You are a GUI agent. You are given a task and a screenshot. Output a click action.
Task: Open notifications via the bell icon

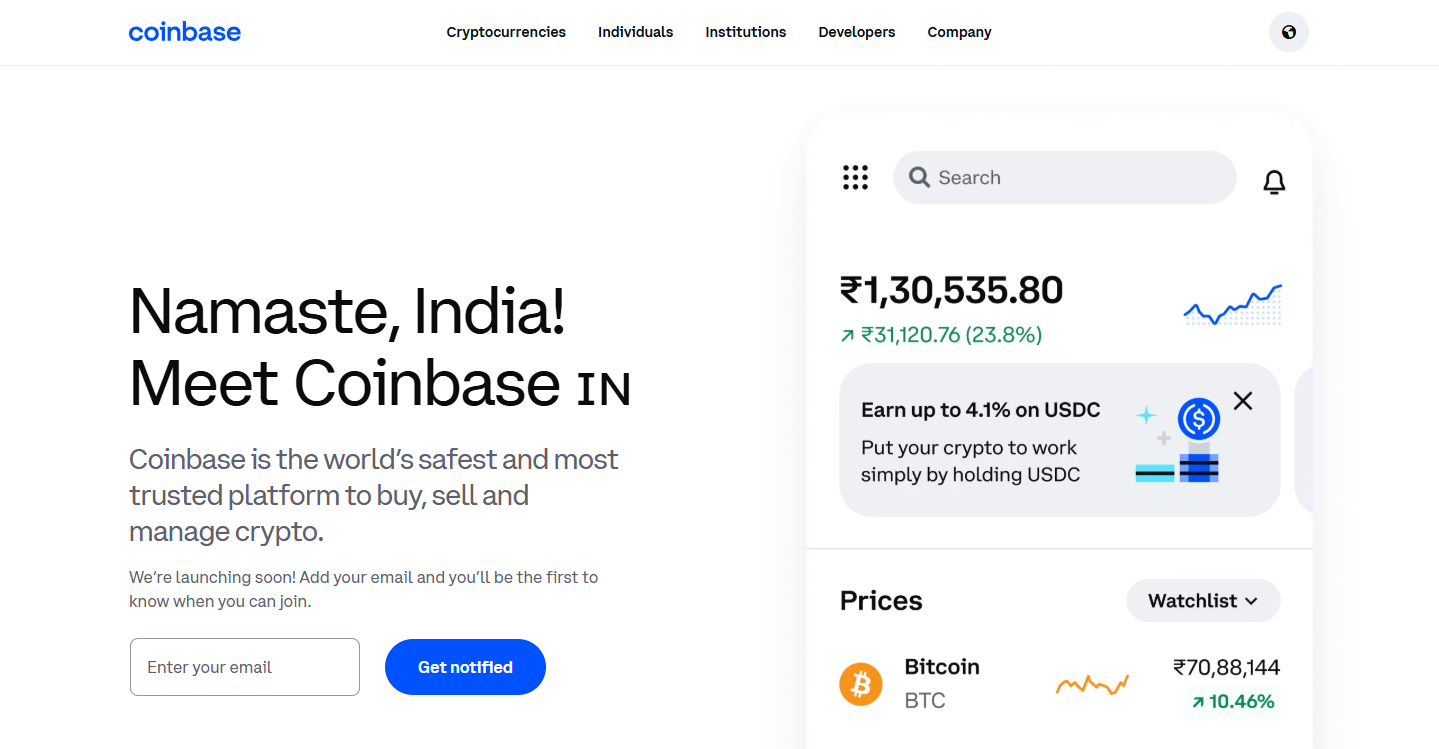pos(1274,182)
